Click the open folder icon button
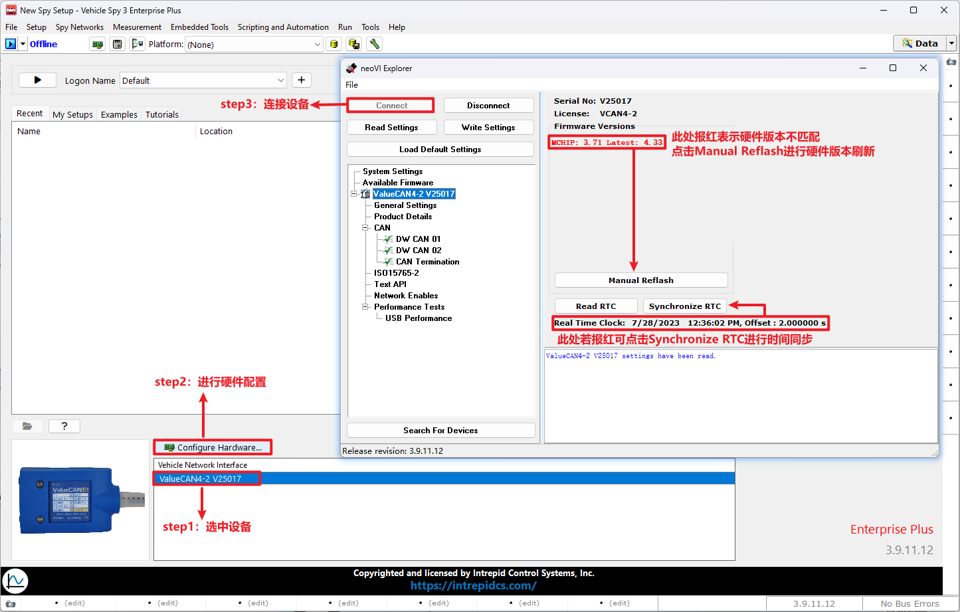The image size is (960, 612). [x=28, y=426]
